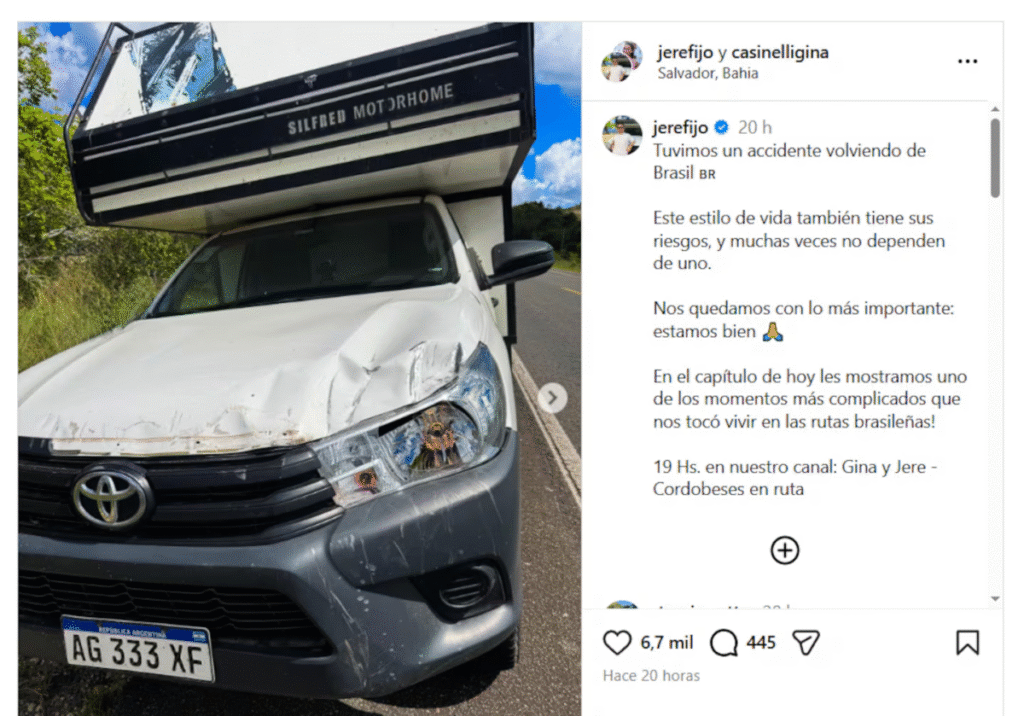The width and height of the screenshot is (1024, 716).
Task: Load more comments with plus circle
Action: 784,550
